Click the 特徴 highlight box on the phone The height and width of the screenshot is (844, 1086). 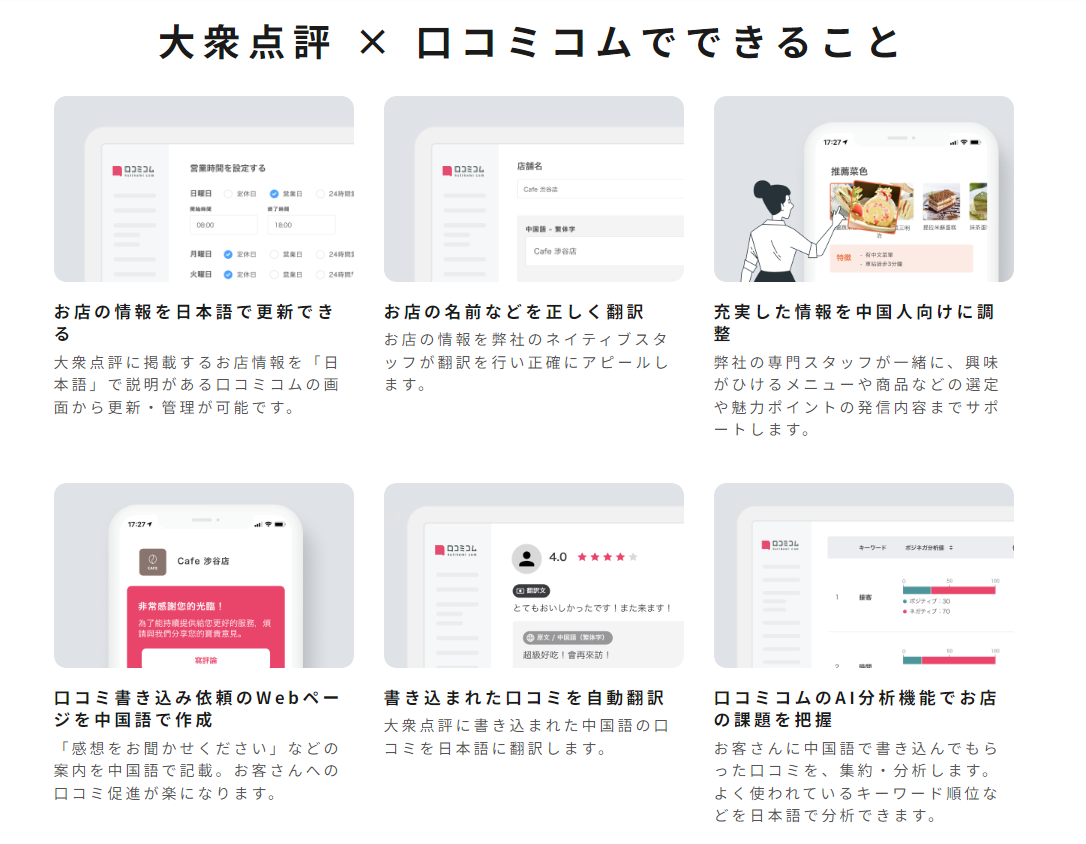pos(901,259)
